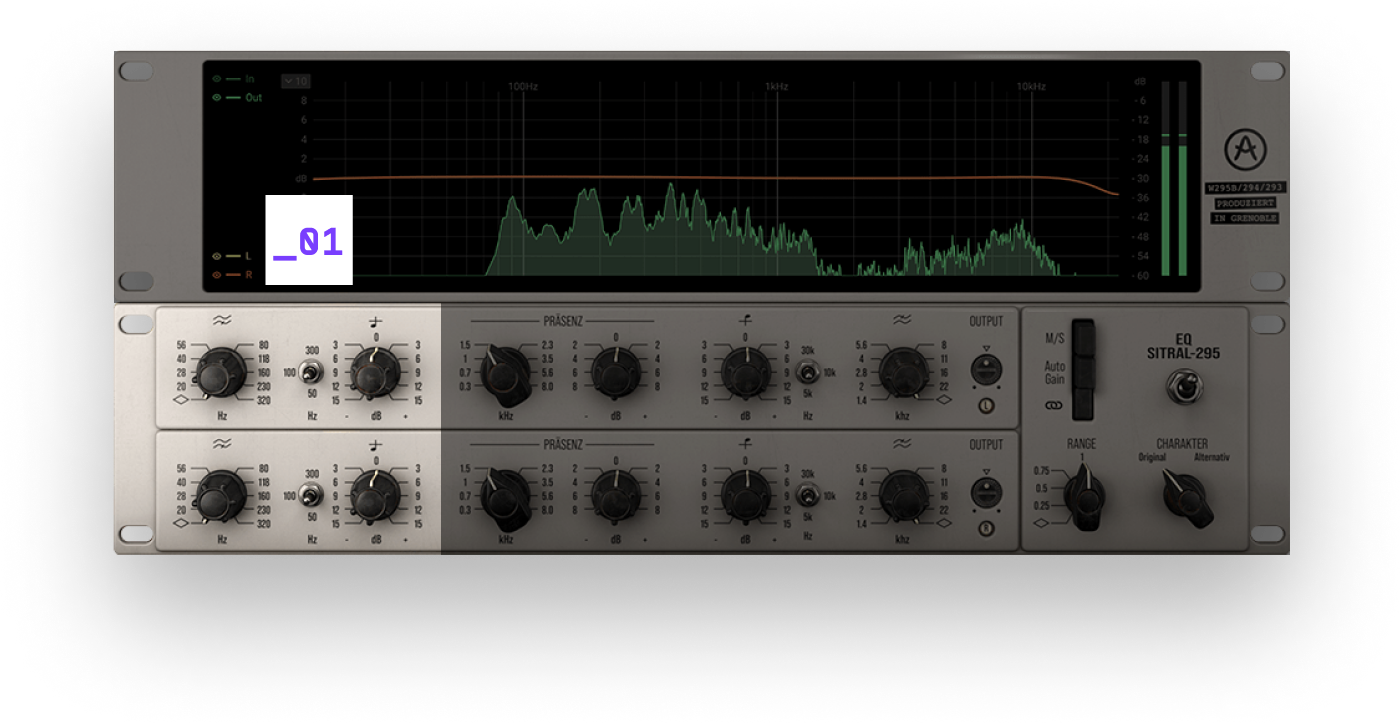Hide the R channel EQ curve
Screen dimensions: 1400x723
coord(216,274)
